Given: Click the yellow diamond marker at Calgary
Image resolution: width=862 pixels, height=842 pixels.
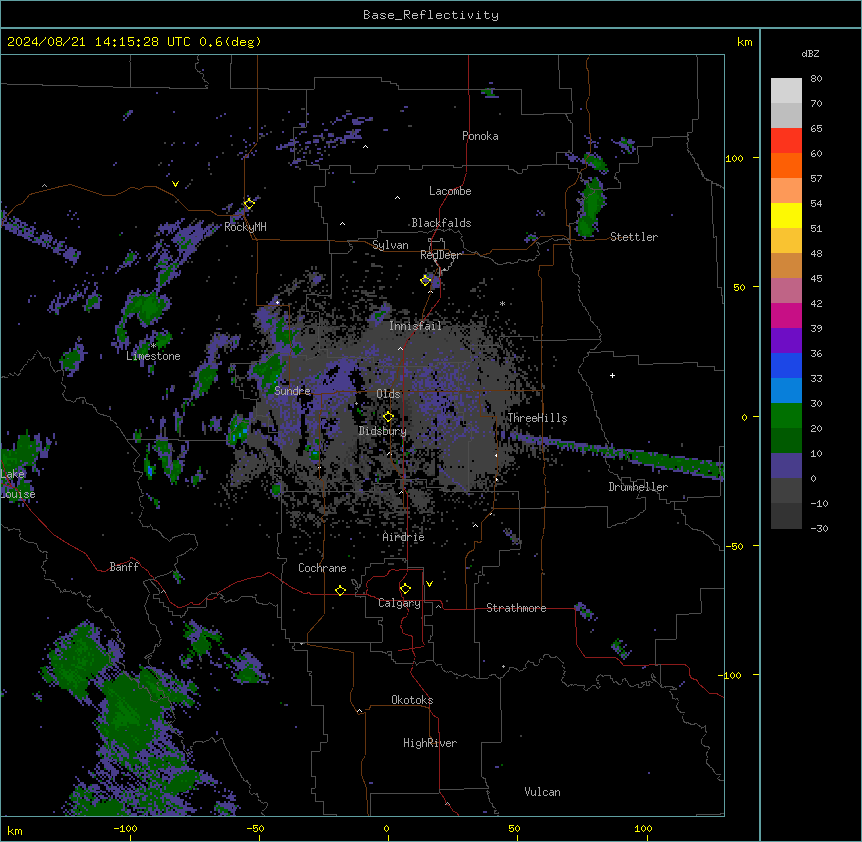Looking at the screenshot, I should [405, 589].
